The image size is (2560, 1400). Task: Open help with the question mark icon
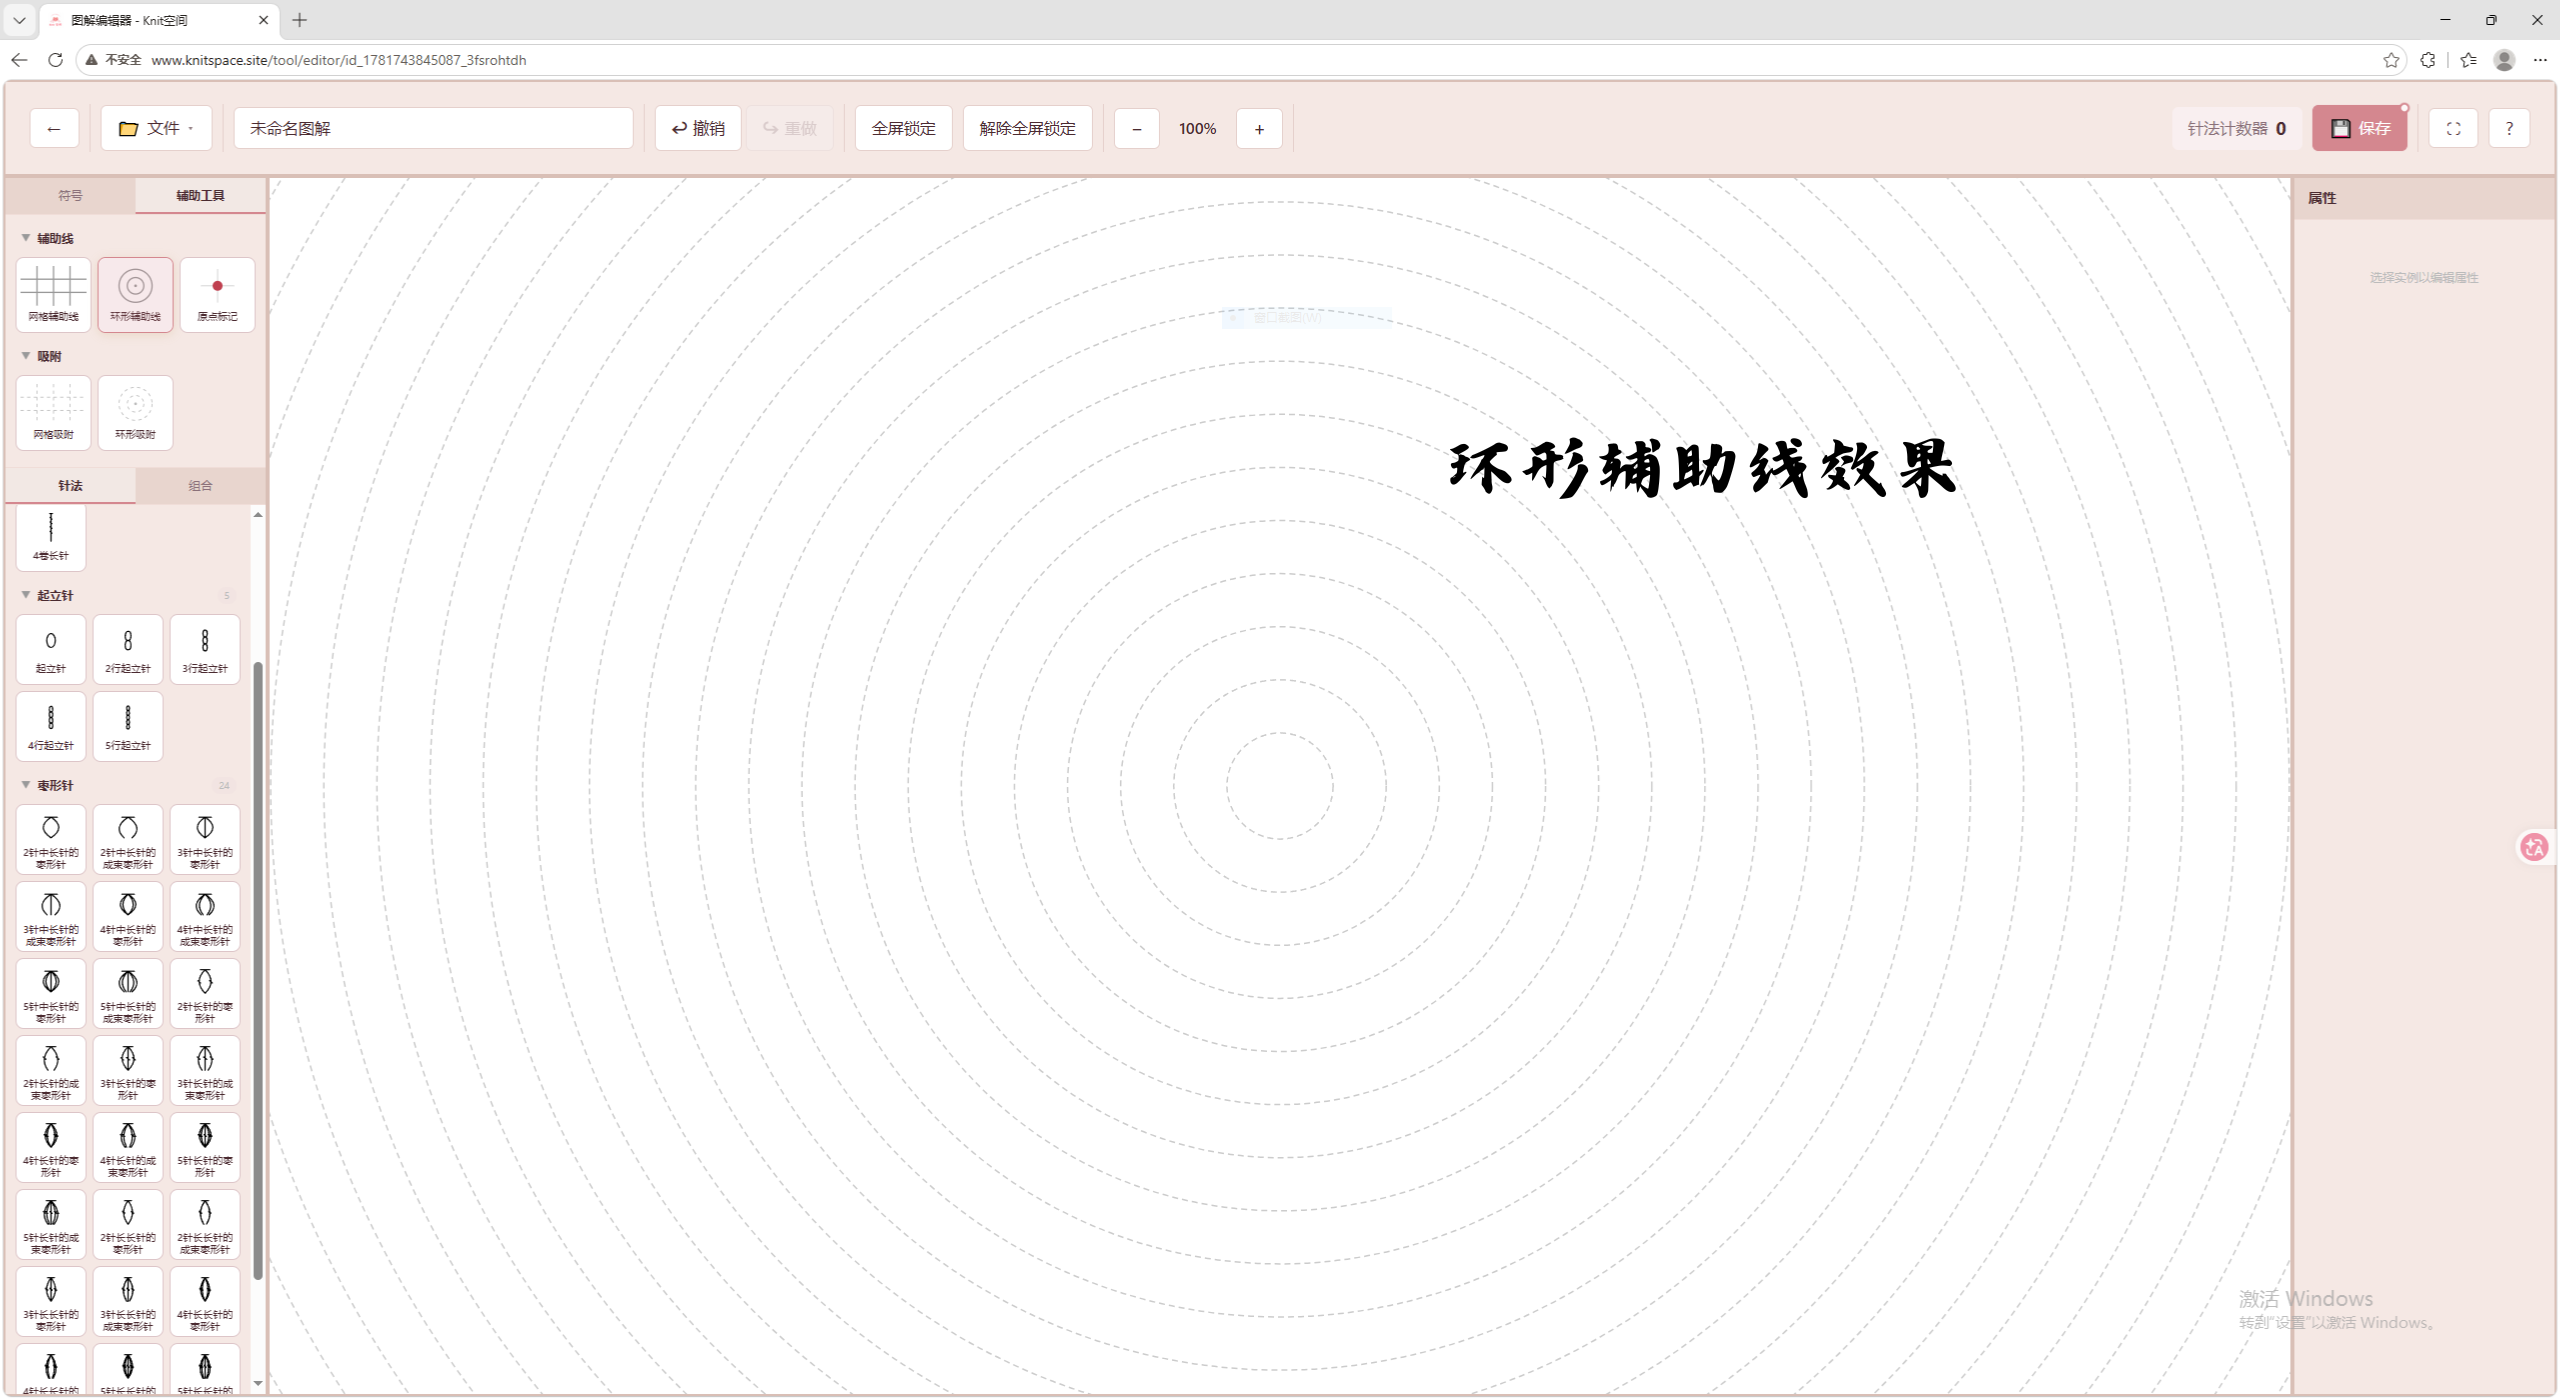(x=2509, y=128)
